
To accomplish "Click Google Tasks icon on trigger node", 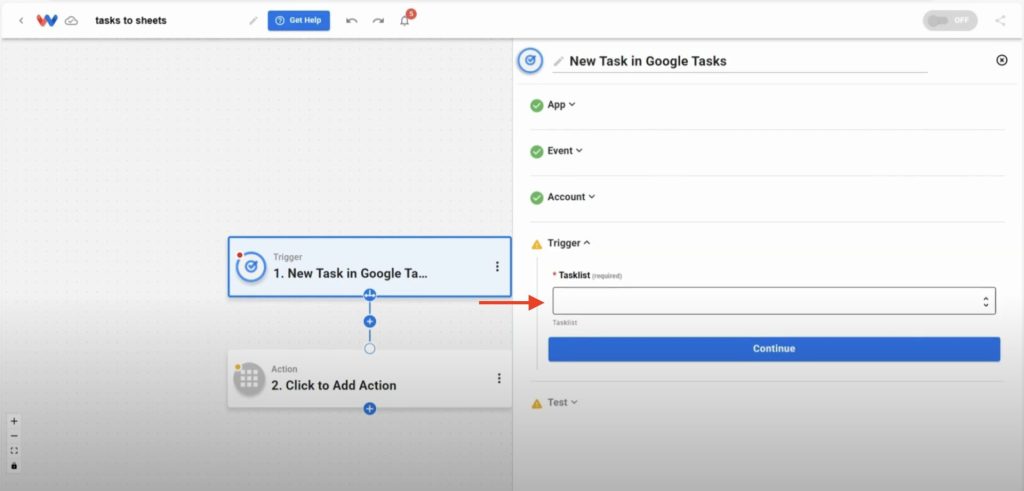I will pyautogui.click(x=251, y=266).
